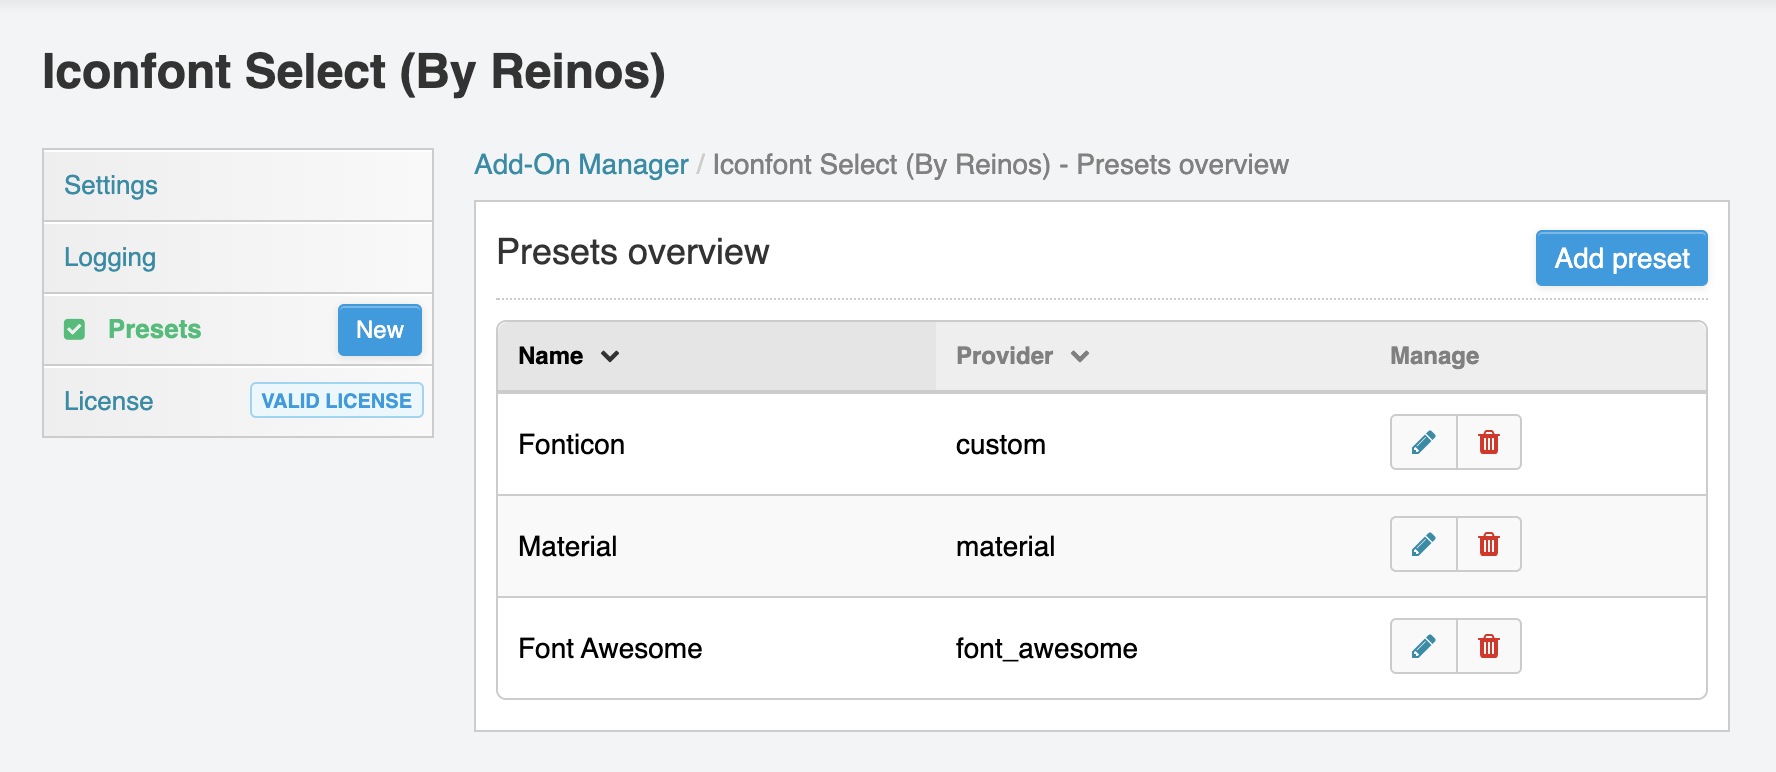Open the License sidebar item
The height and width of the screenshot is (772, 1776).
point(109,401)
